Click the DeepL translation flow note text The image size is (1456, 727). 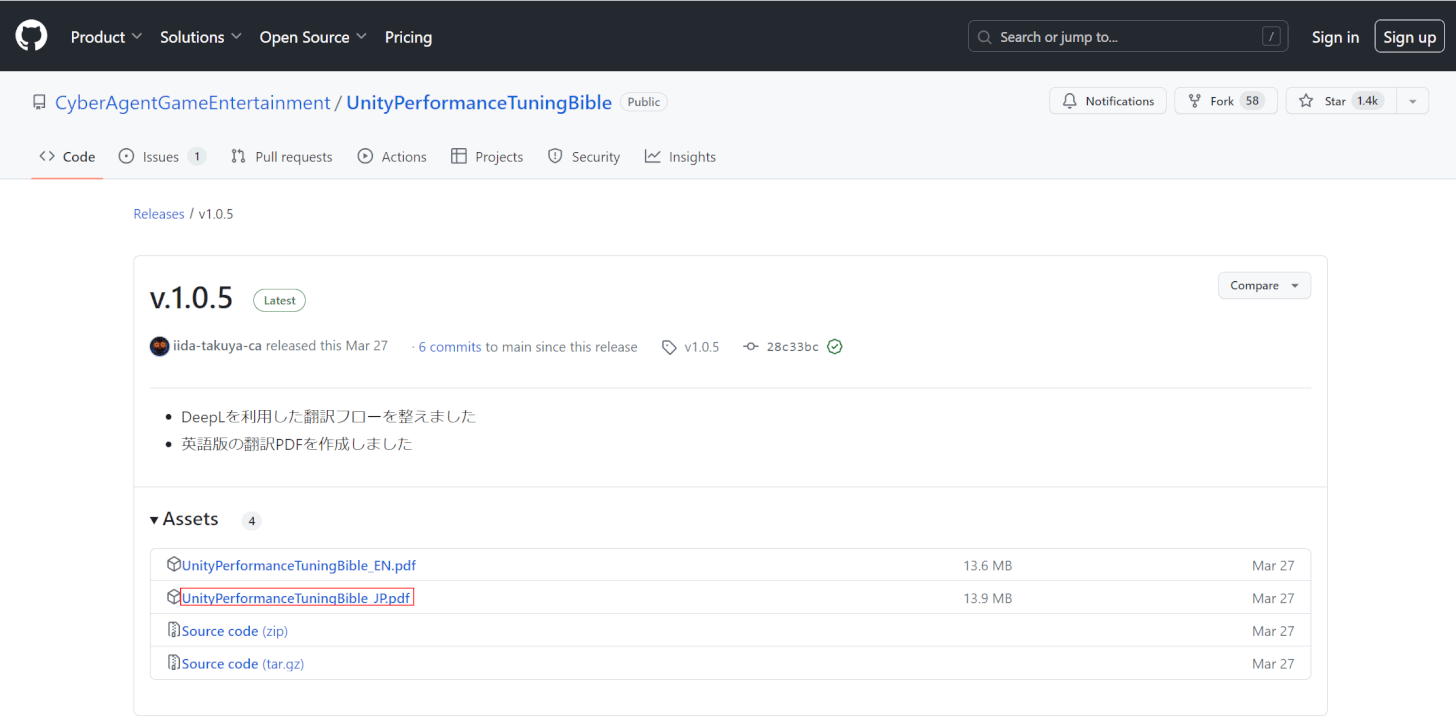click(329, 416)
